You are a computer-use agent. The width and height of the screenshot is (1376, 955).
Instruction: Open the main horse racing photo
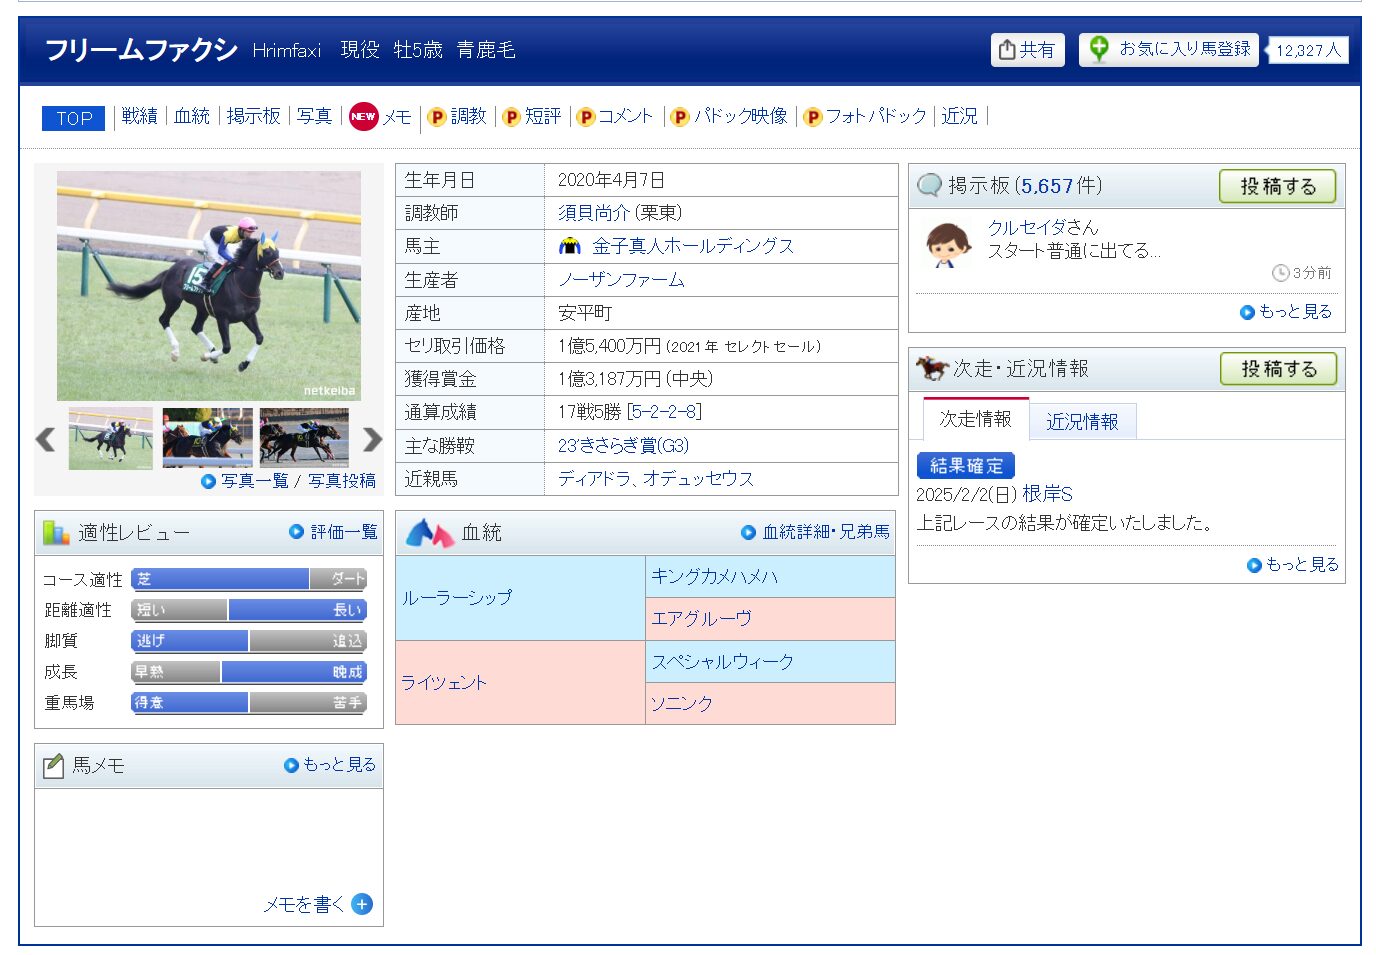click(209, 286)
